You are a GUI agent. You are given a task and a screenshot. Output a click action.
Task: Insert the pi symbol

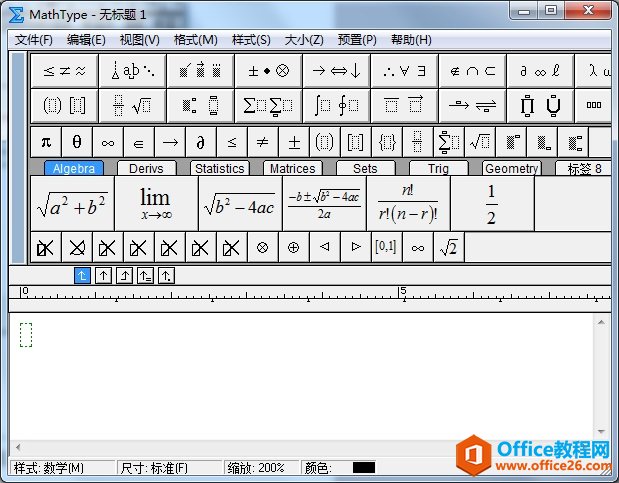pyautogui.click(x=46, y=142)
